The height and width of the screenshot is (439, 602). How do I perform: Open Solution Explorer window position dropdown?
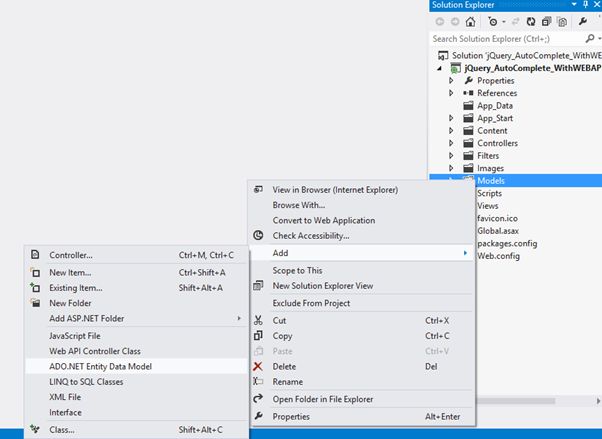coord(574,5)
